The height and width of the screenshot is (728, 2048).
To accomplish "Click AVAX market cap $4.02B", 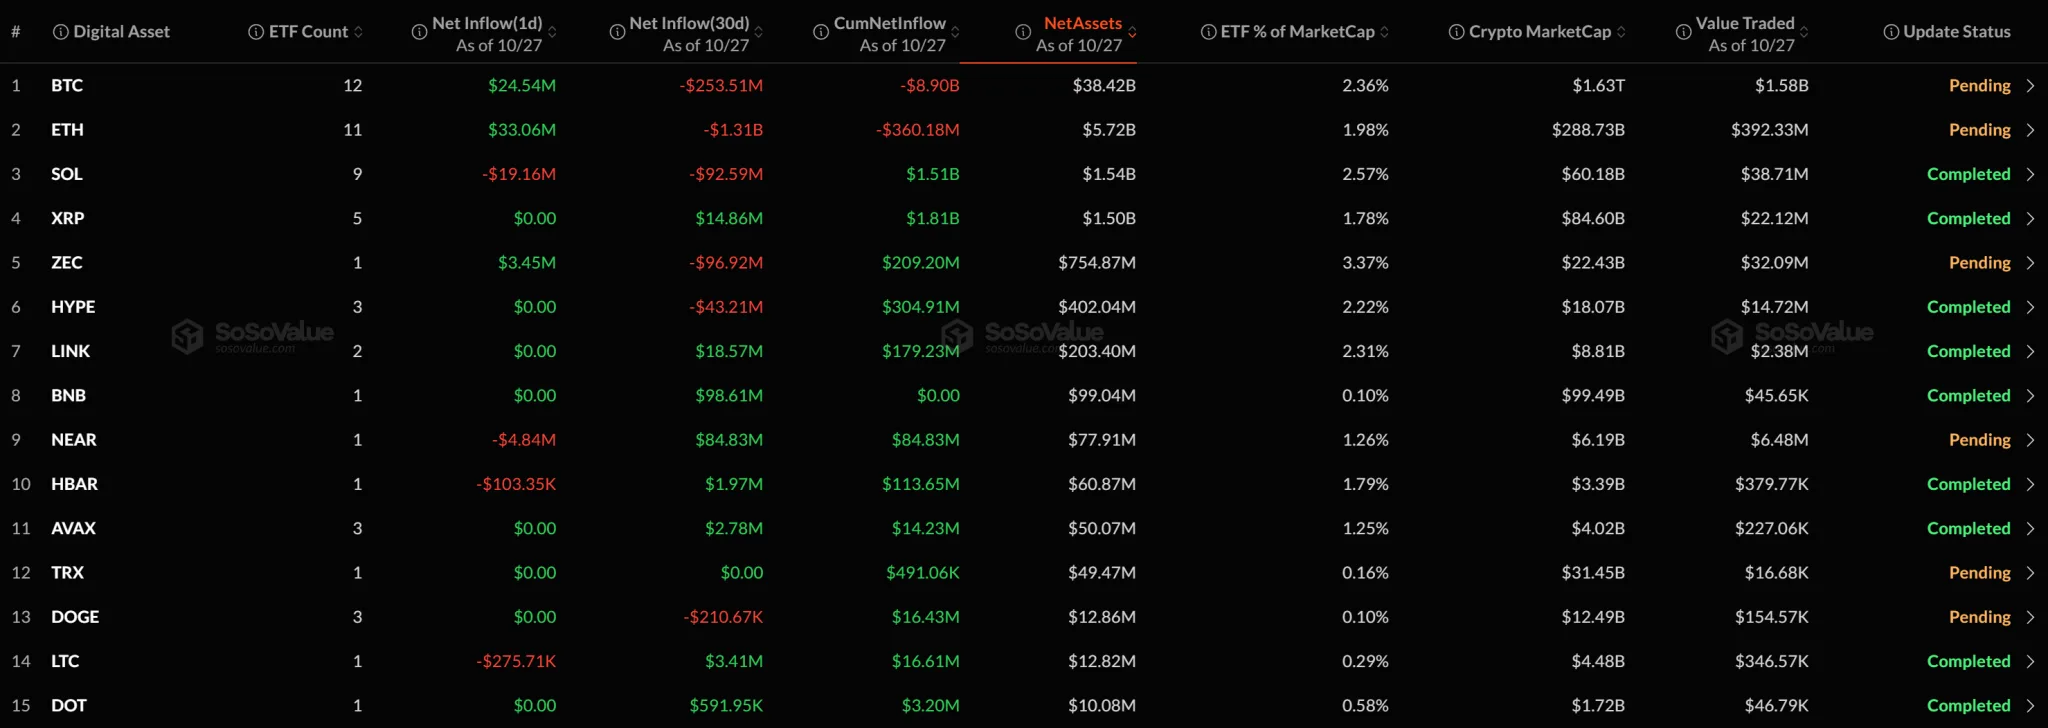I will [x=1598, y=528].
